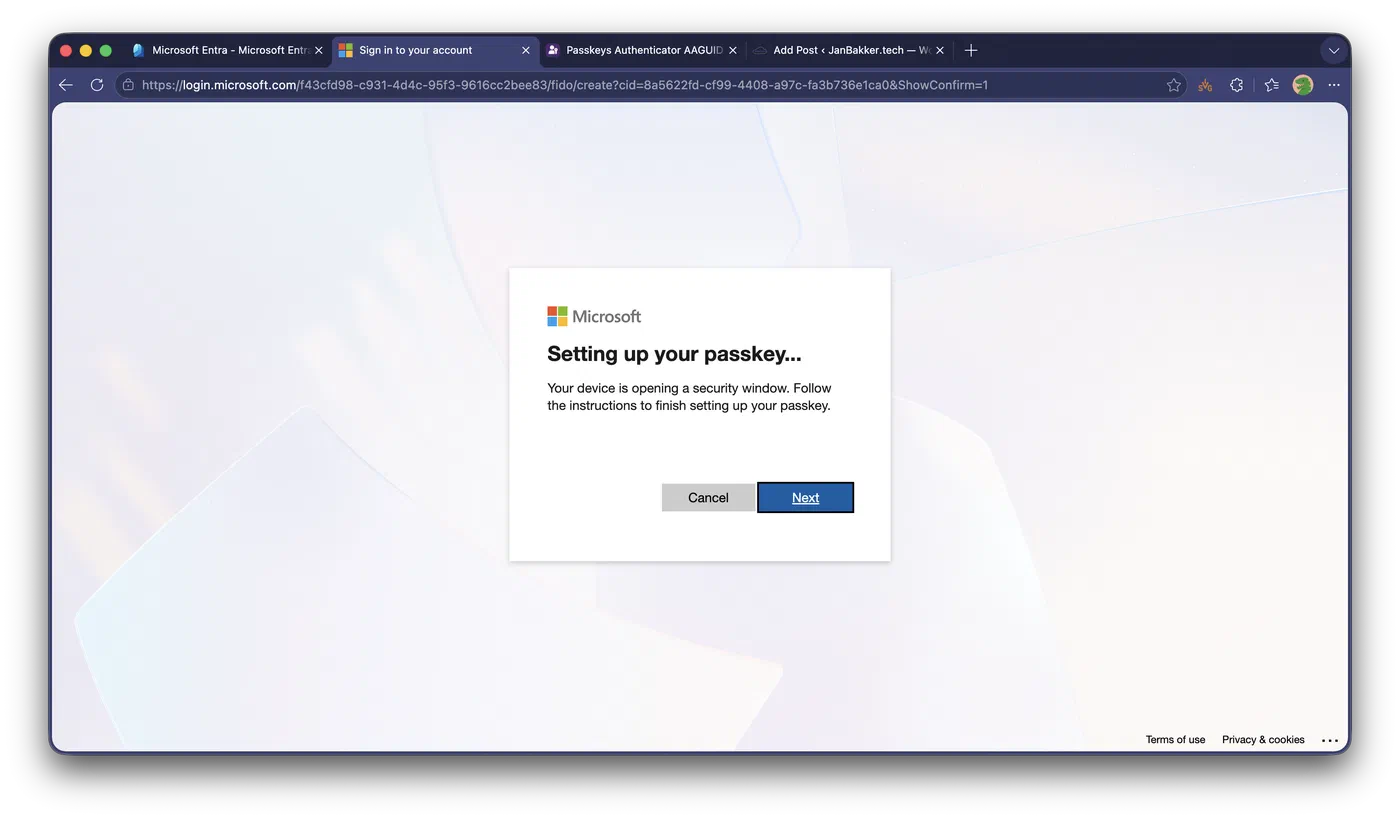The image size is (1400, 819).
Task: Close the Sign in to your account tab
Action: coord(526,50)
